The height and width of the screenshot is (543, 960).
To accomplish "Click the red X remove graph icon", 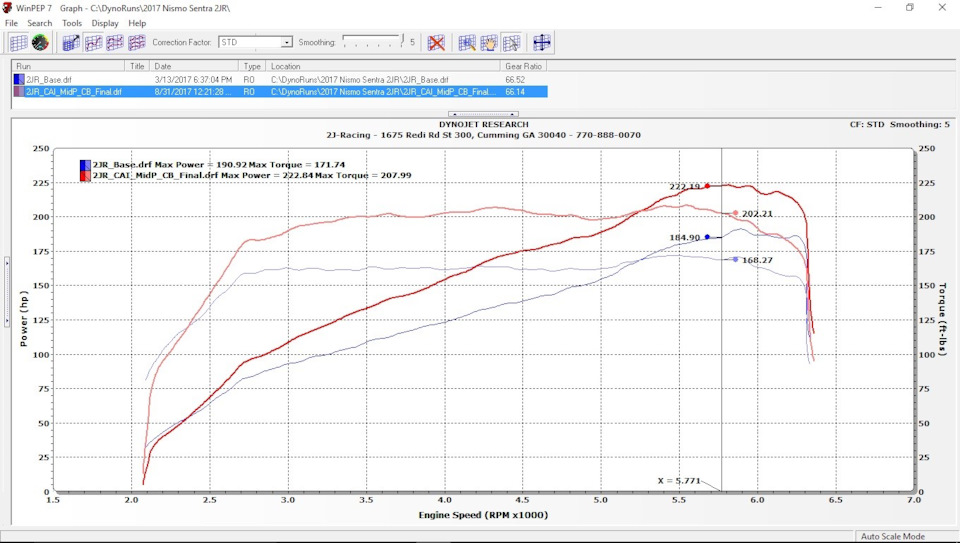I will 436,42.
